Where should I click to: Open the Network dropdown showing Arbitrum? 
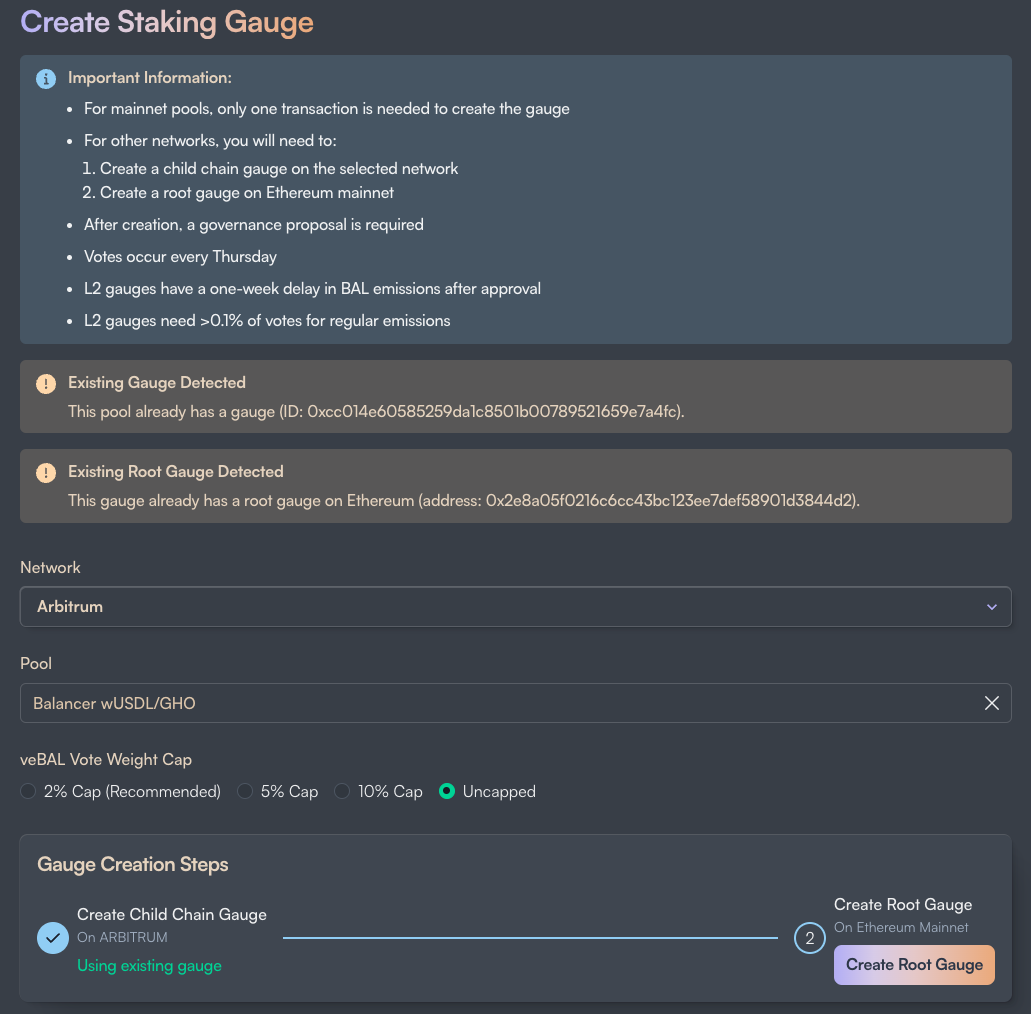[x=516, y=606]
